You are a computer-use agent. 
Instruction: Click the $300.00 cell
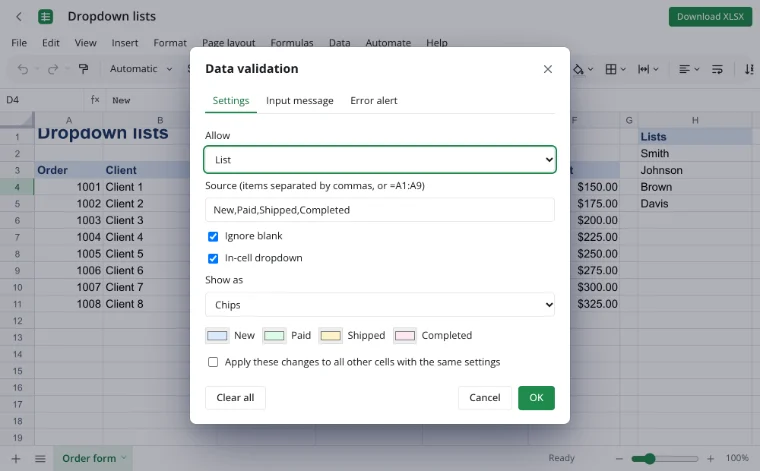tap(595, 287)
